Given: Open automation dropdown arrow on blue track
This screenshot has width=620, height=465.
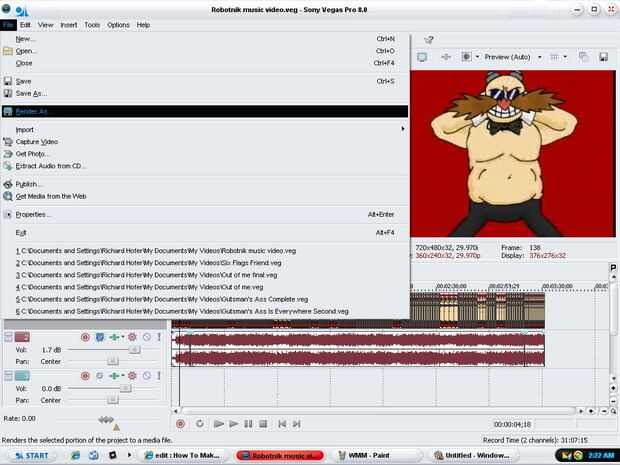Looking at the screenshot, I should (x=123, y=376).
